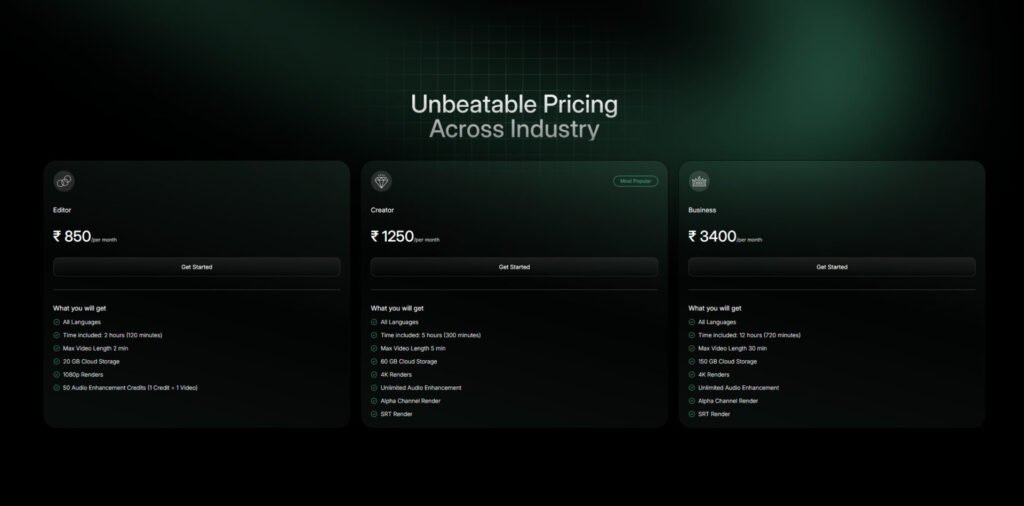1024x506 pixels.
Task: Click checkmark beside Max Video Length 30 min
Action: (x=692, y=349)
